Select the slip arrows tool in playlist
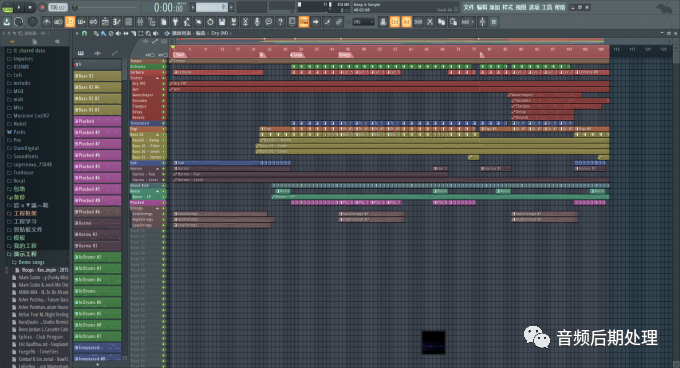 click(x=126, y=33)
